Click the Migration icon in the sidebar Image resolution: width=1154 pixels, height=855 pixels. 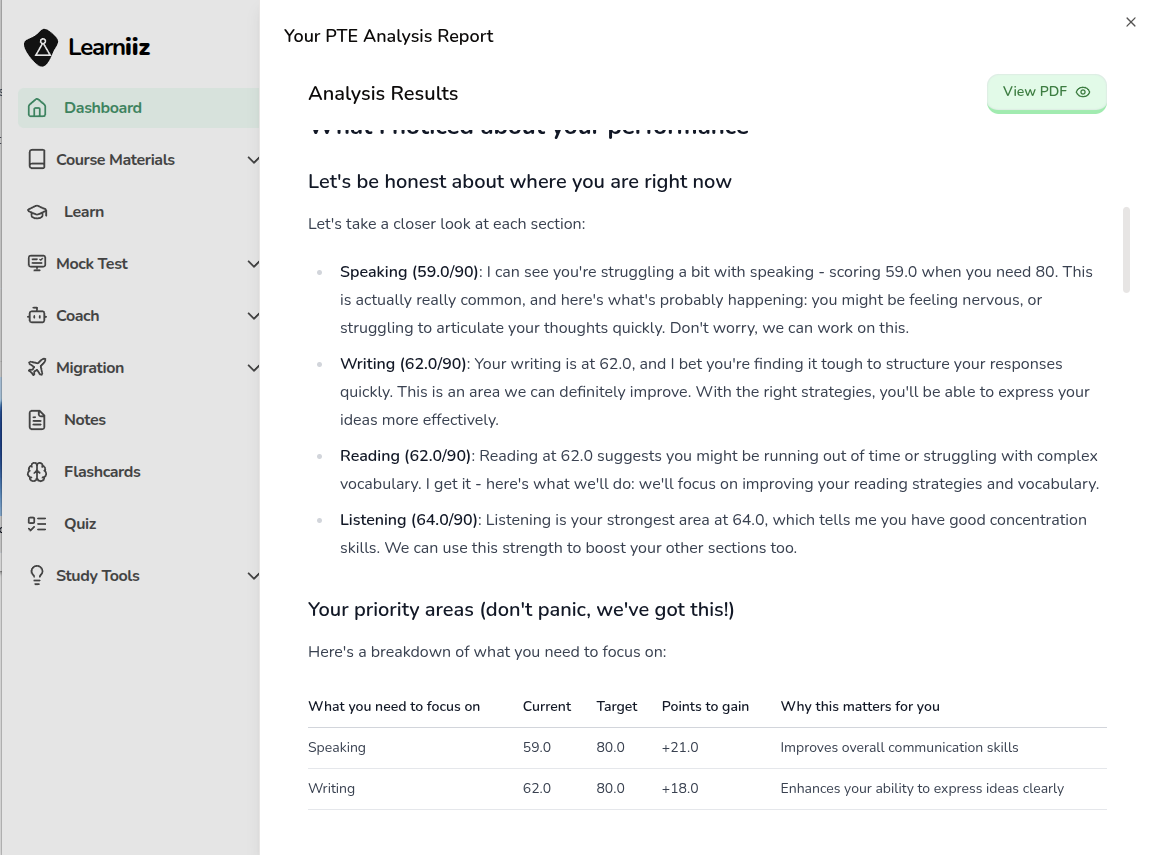click(x=36, y=367)
